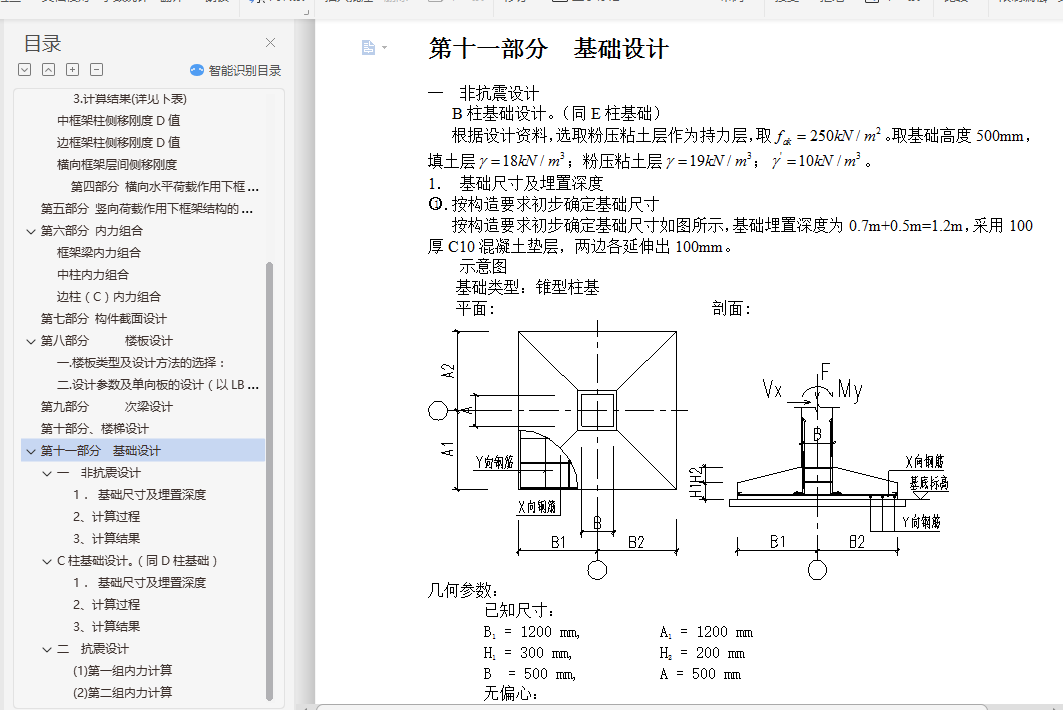Click the foundation plan view drawing

click(x=559, y=448)
